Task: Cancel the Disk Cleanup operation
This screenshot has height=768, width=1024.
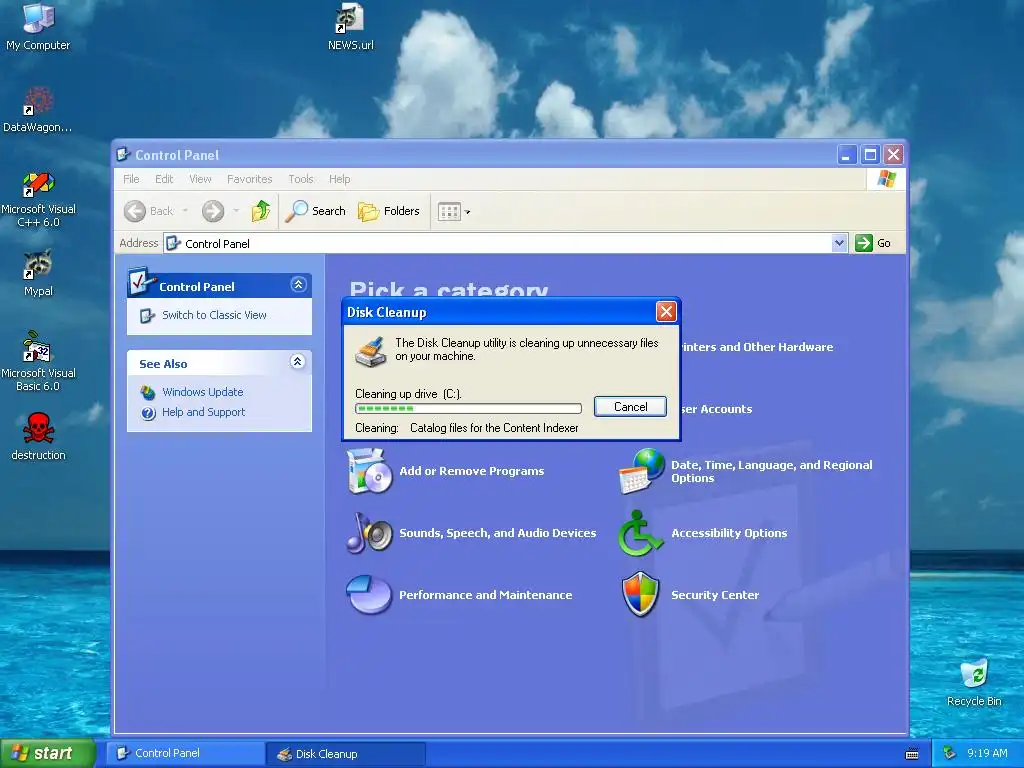Action: coord(630,406)
